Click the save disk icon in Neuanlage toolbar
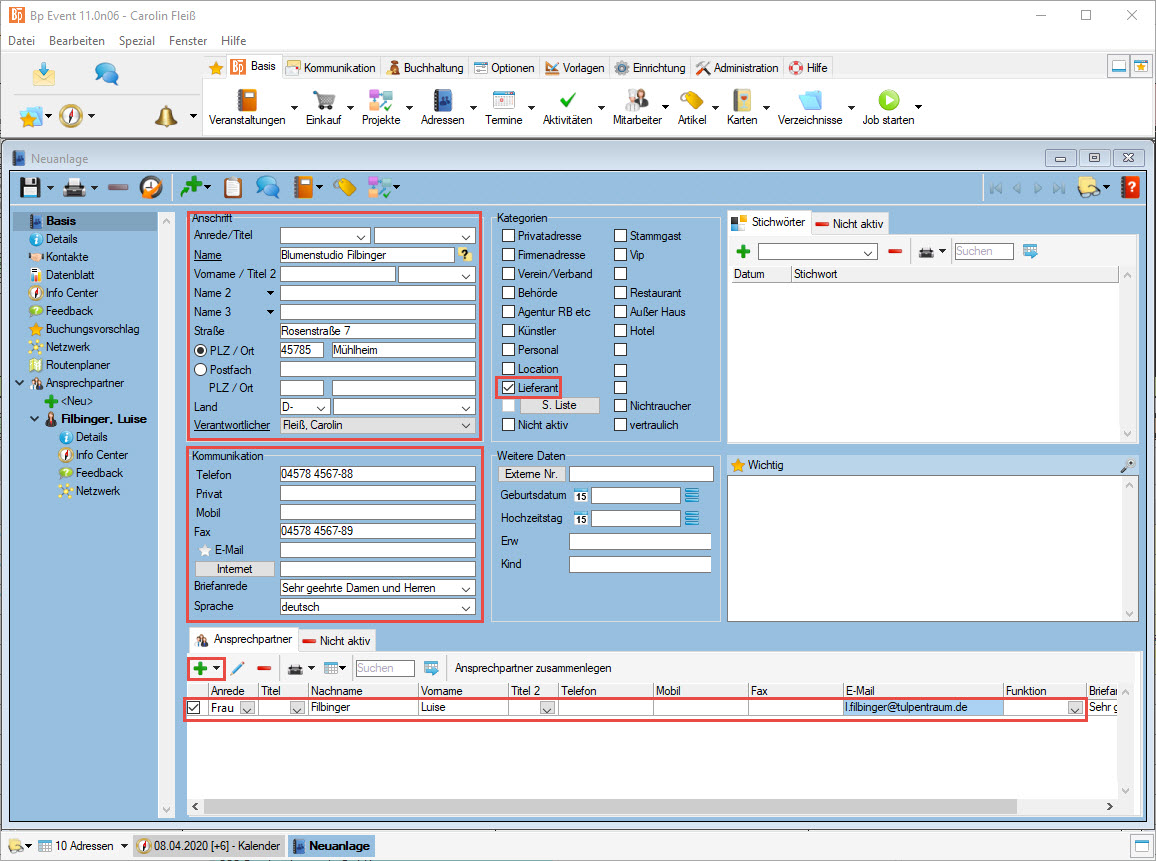This screenshot has width=1156, height=861. (30, 187)
